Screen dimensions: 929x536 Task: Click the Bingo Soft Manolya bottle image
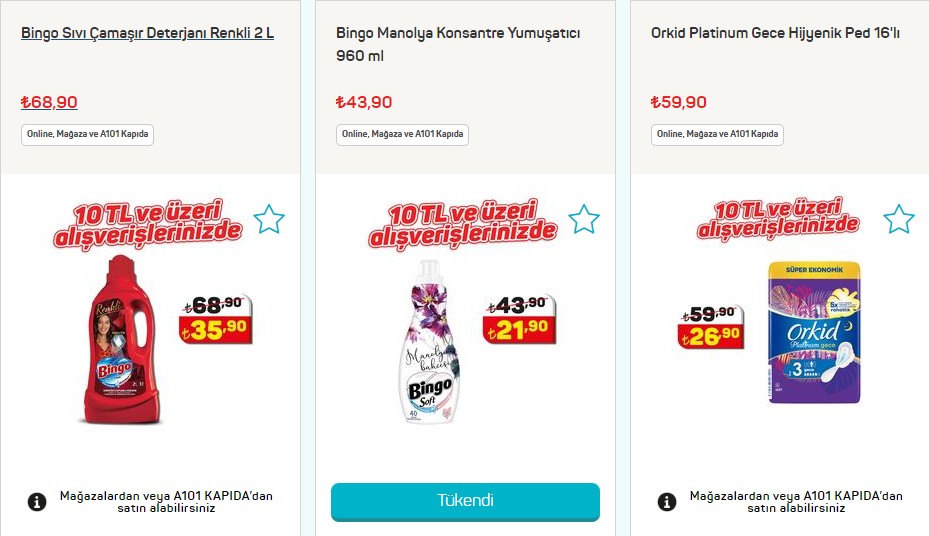pyautogui.click(x=430, y=341)
